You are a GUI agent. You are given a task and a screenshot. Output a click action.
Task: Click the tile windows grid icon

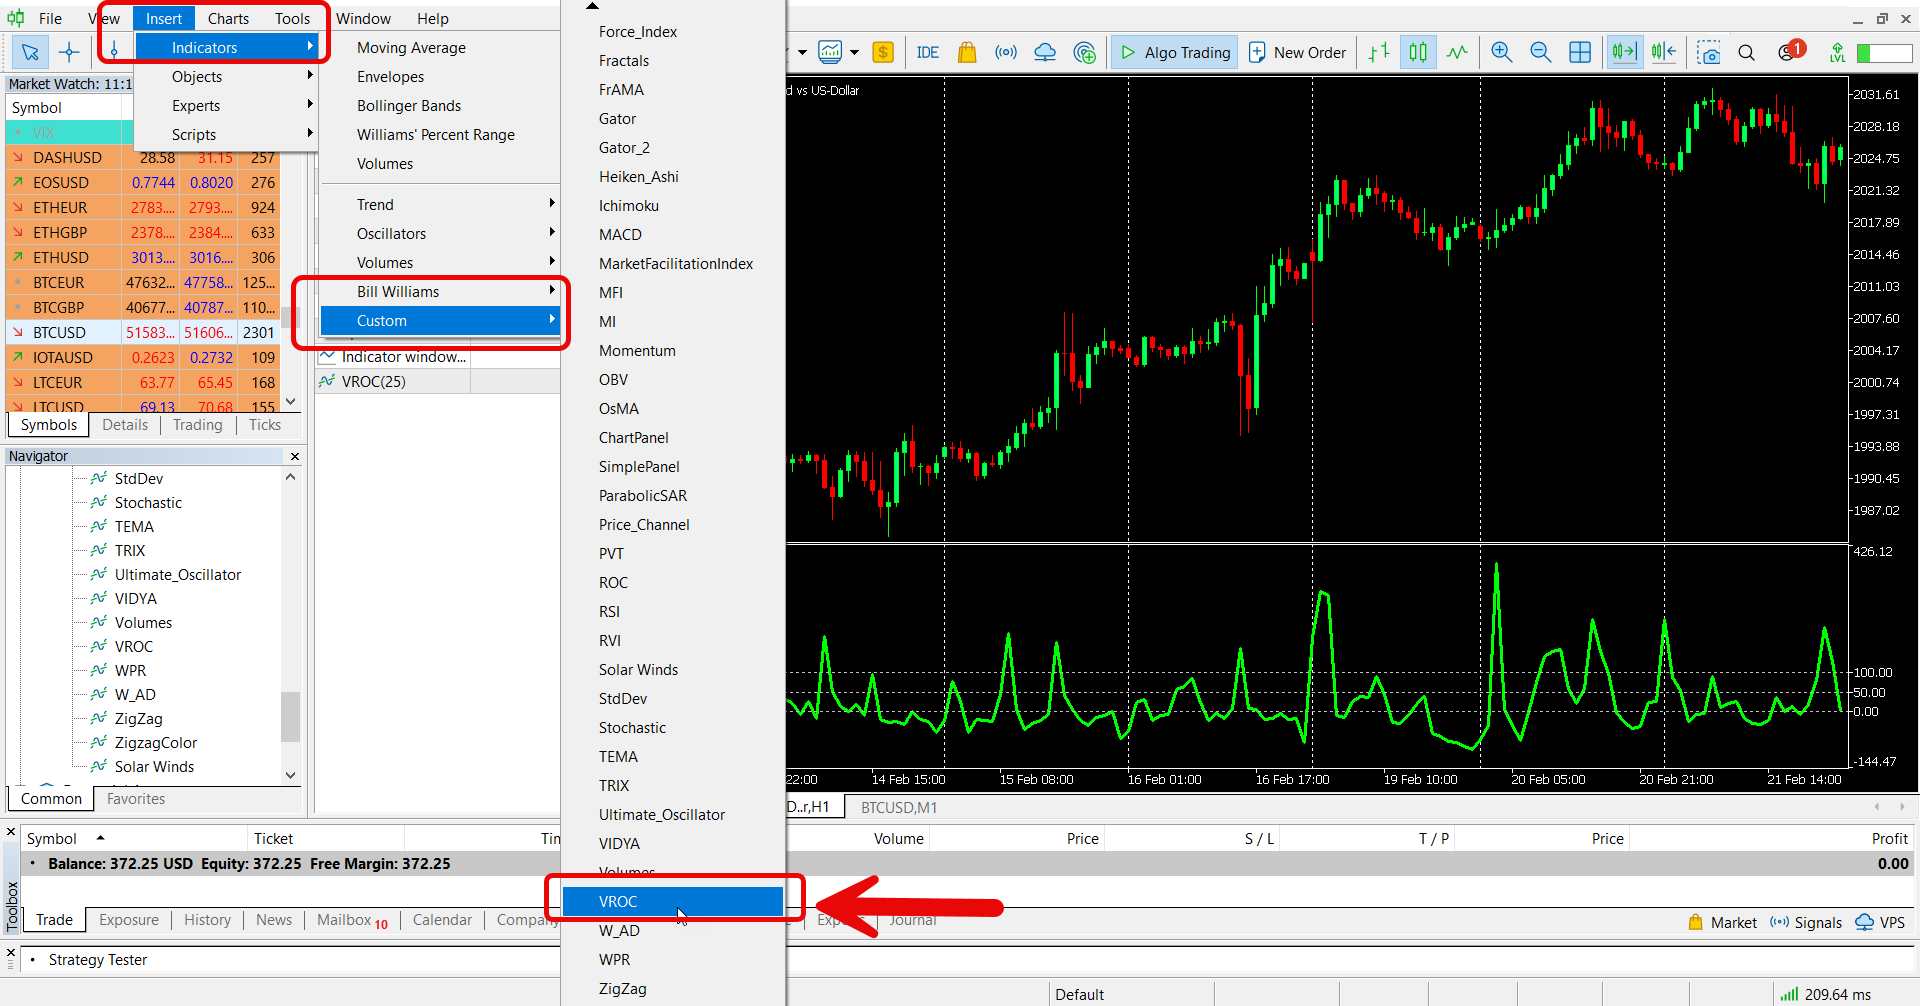click(x=1580, y=52)
